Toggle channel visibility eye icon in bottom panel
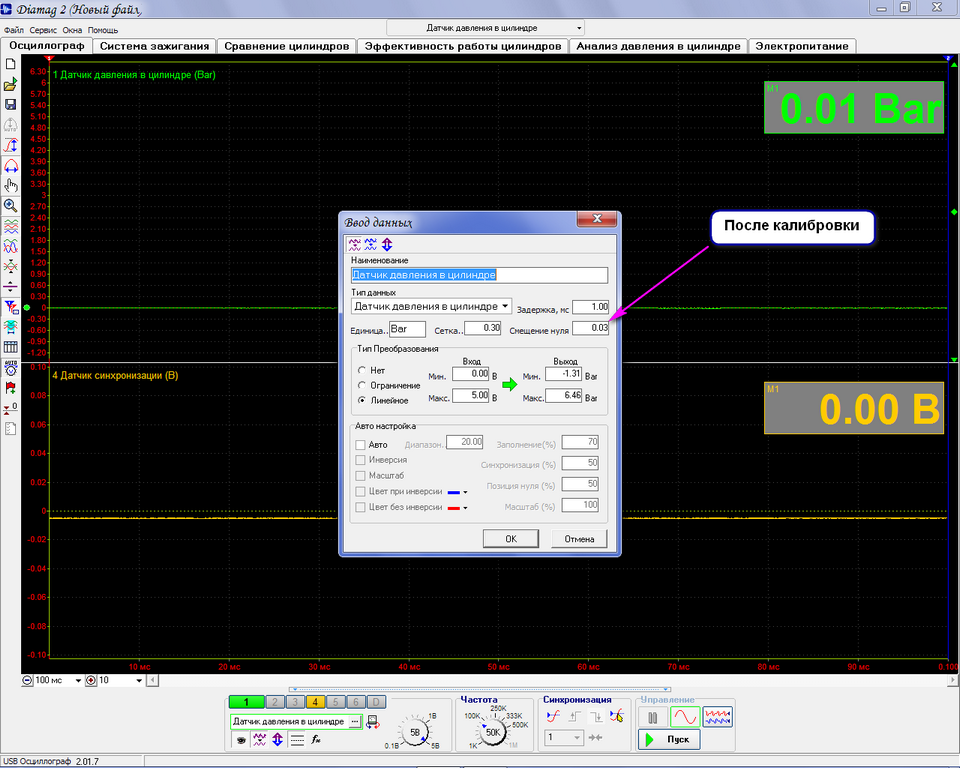Viewport: 960px width, 768px height. 242,740
